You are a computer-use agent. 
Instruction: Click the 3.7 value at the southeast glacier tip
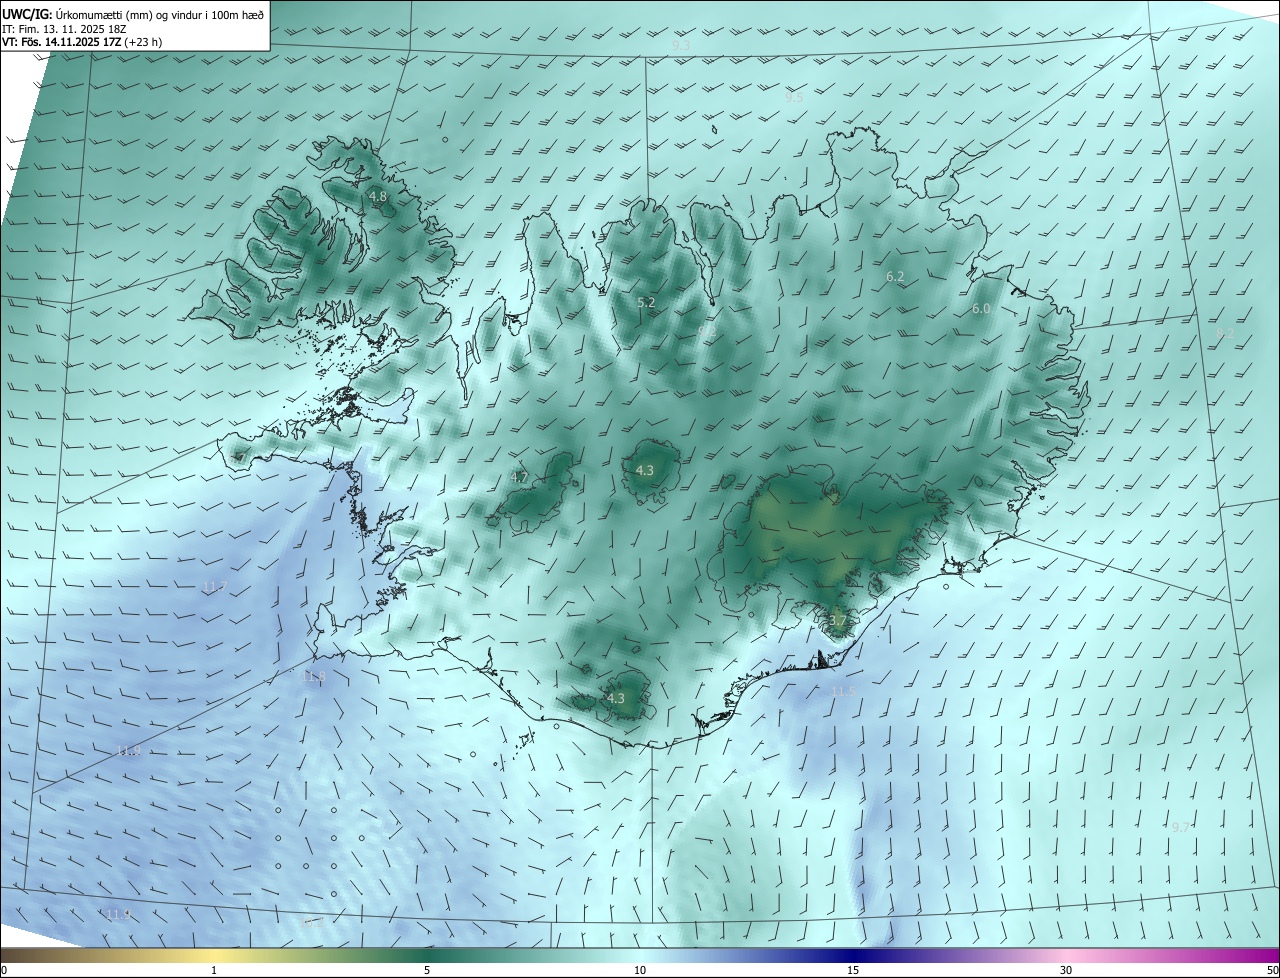(x=838, y=620)
